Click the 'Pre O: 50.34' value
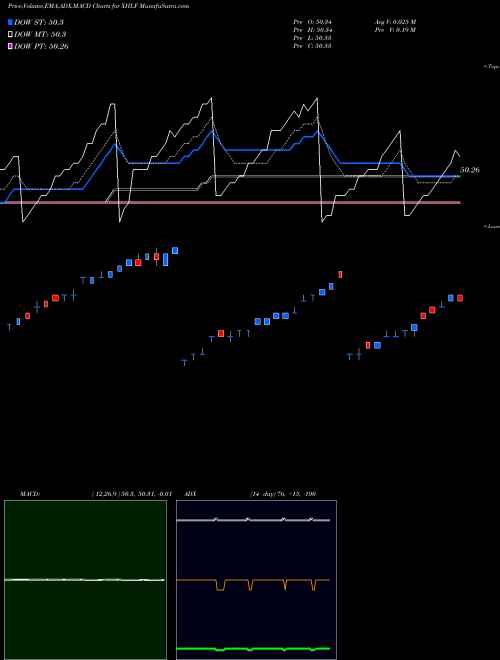 point(313,22)
